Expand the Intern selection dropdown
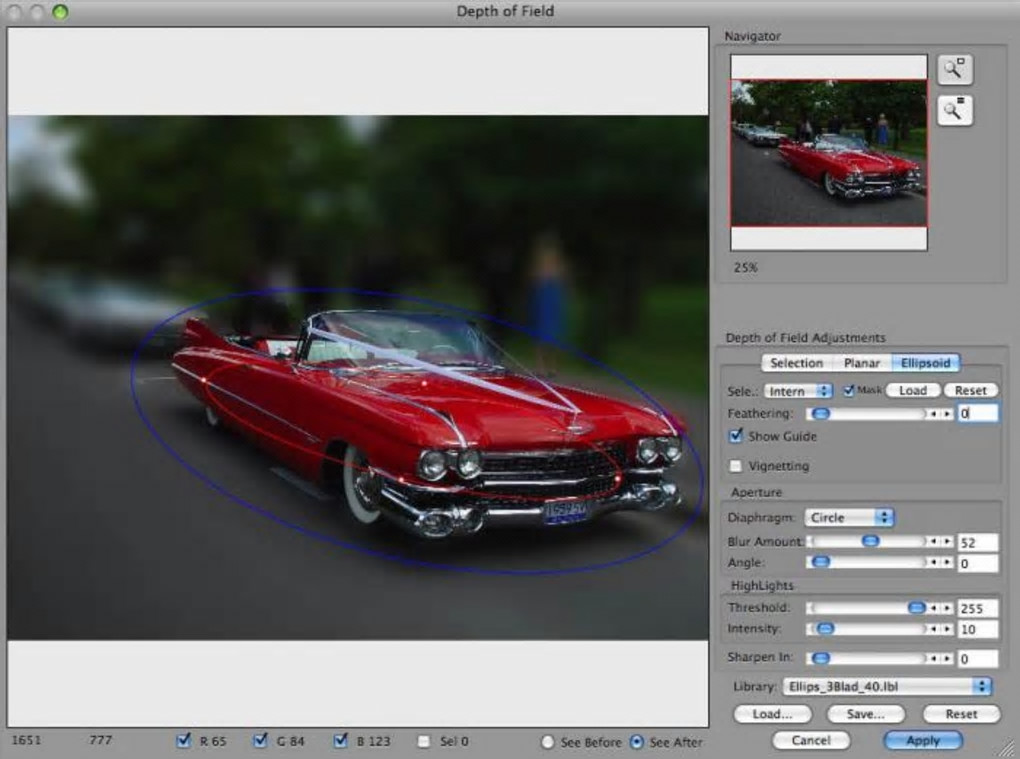 (x=798, y=391)
